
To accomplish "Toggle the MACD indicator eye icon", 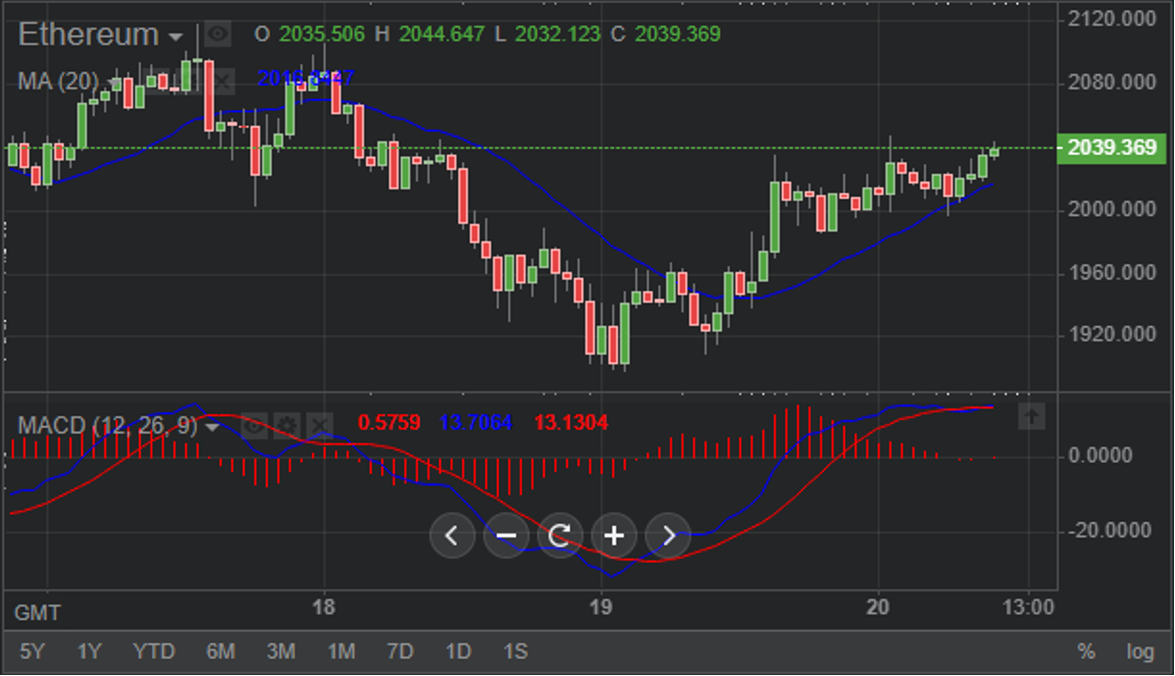I will point(253,426).
